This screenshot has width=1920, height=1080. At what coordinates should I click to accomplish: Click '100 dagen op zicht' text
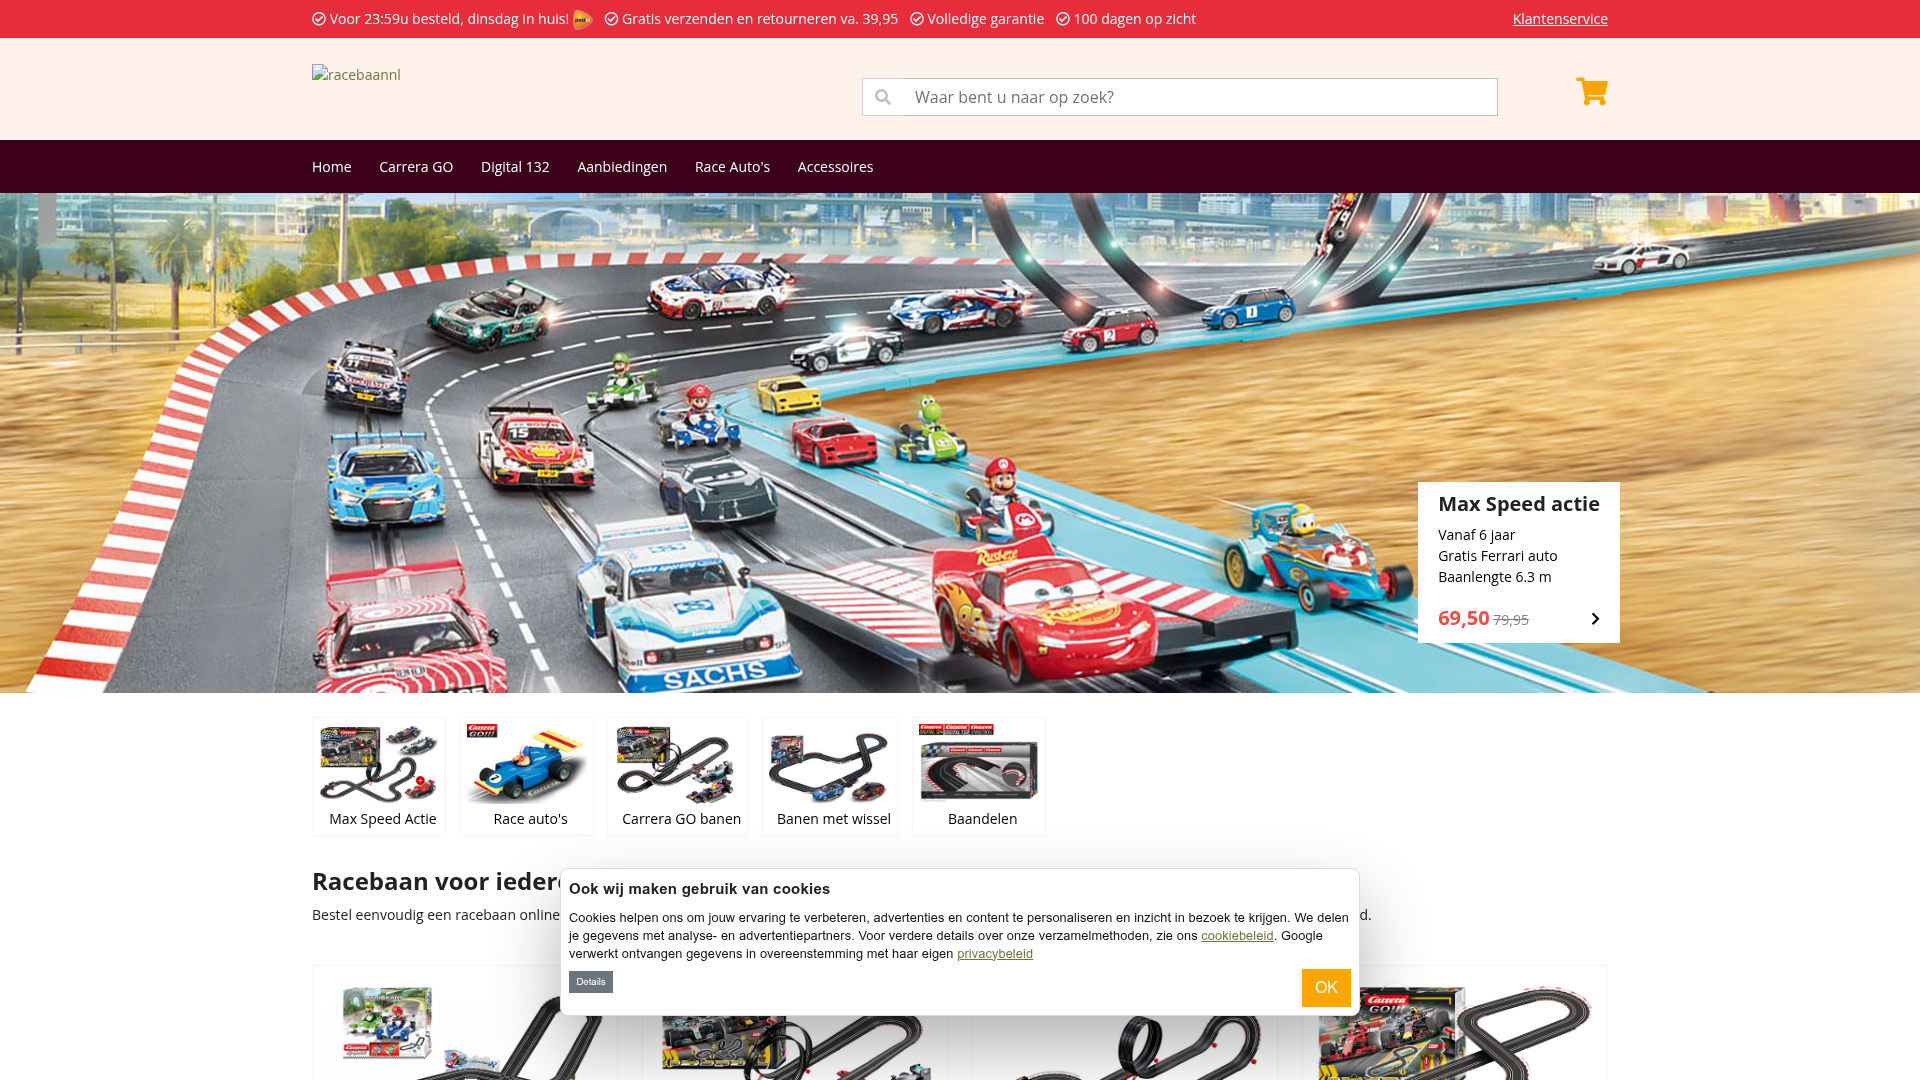(1134, 19)
